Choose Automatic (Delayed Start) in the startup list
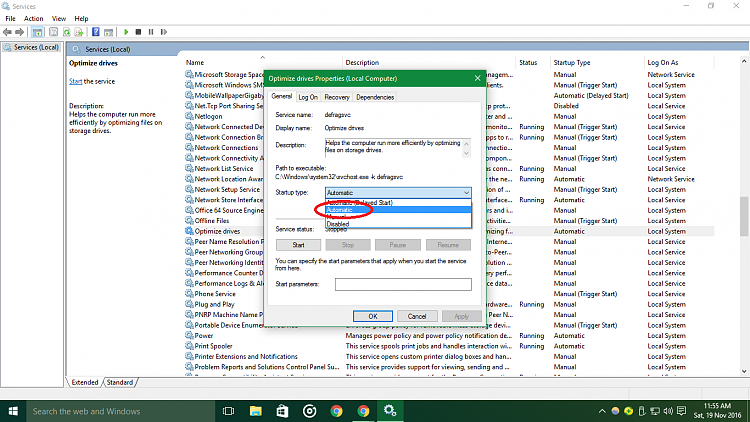Viewport: 750px width, 422px height. click(x=398, y=202)
